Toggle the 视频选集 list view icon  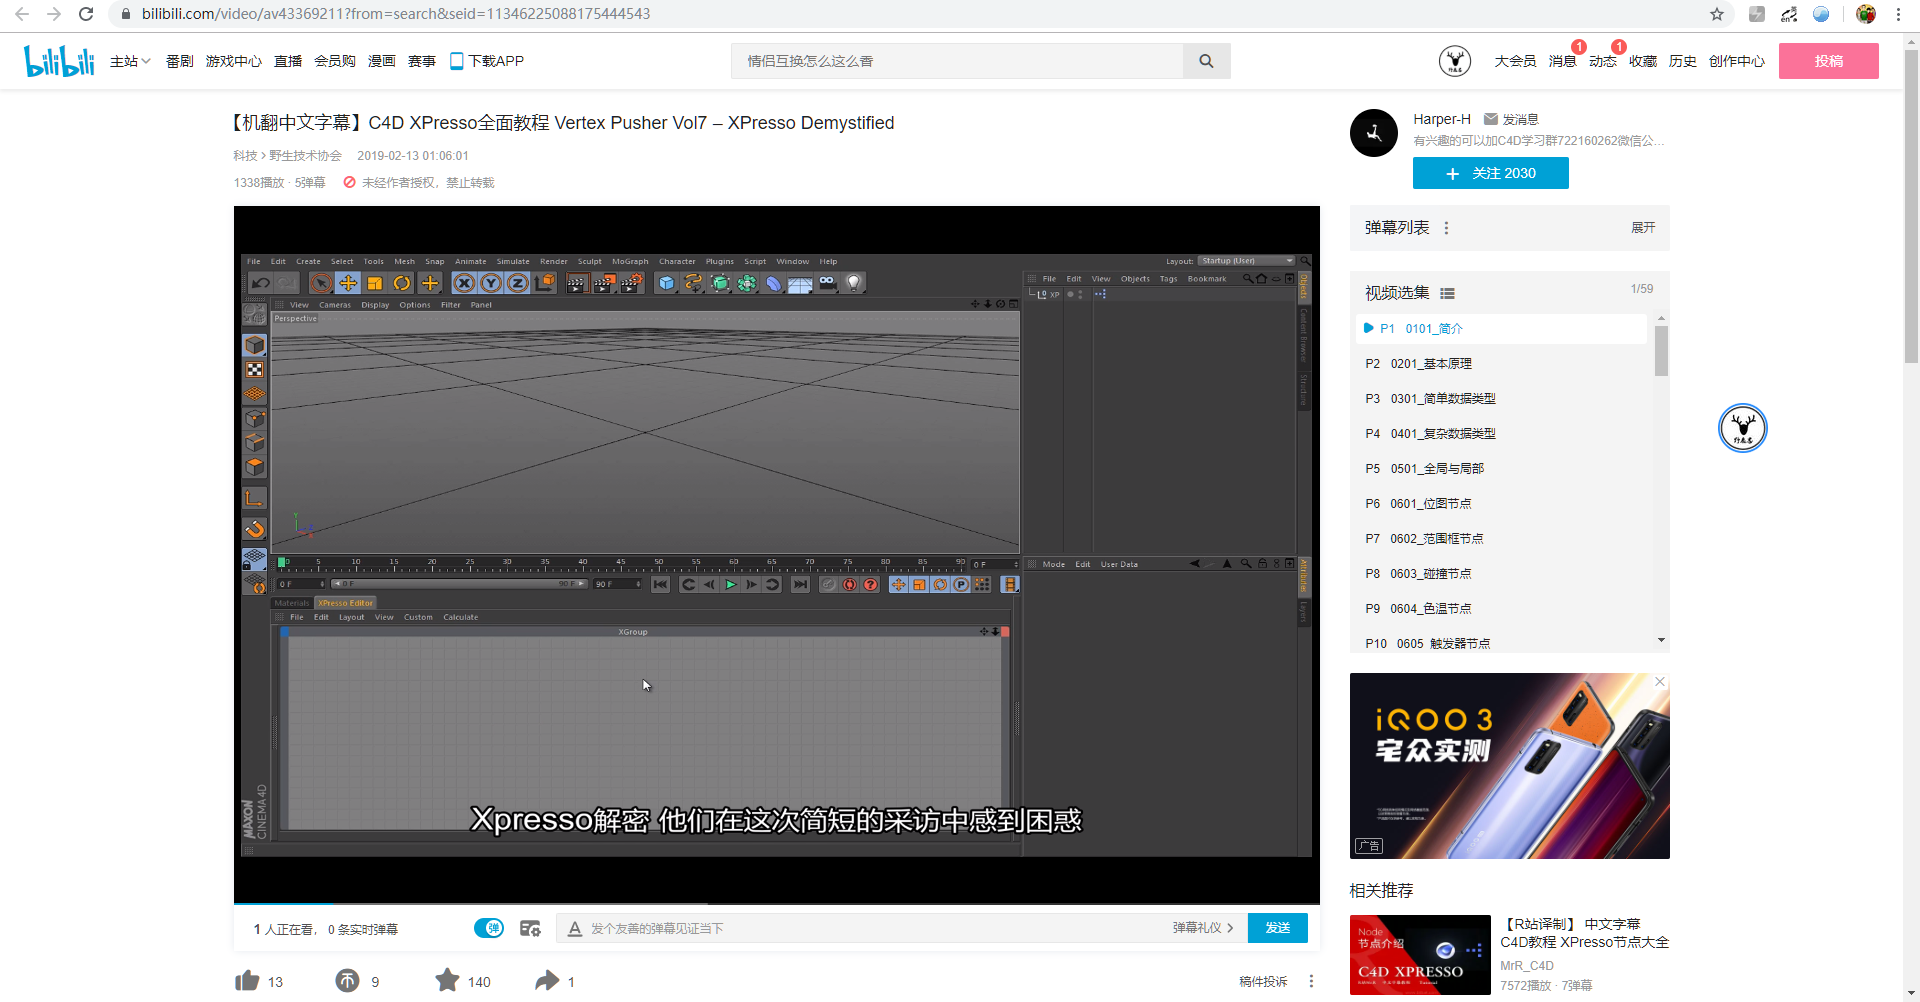tap(1447, 293)
